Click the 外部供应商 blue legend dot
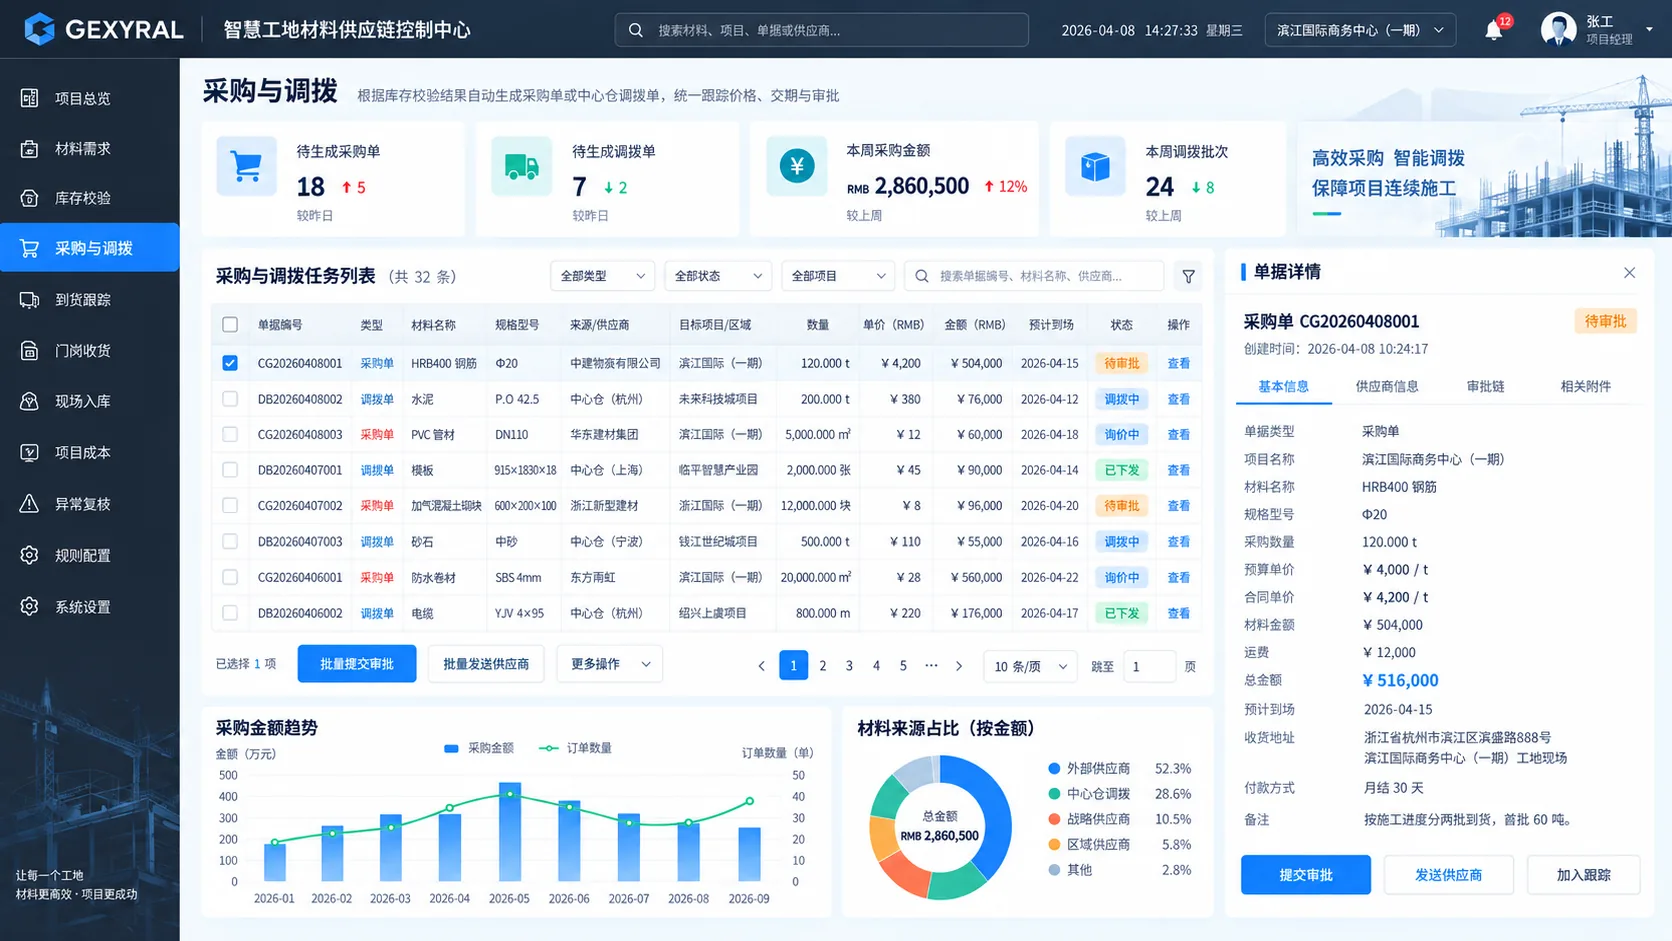This screenshot has width=1672, height=941. [x=1054, y=769]
